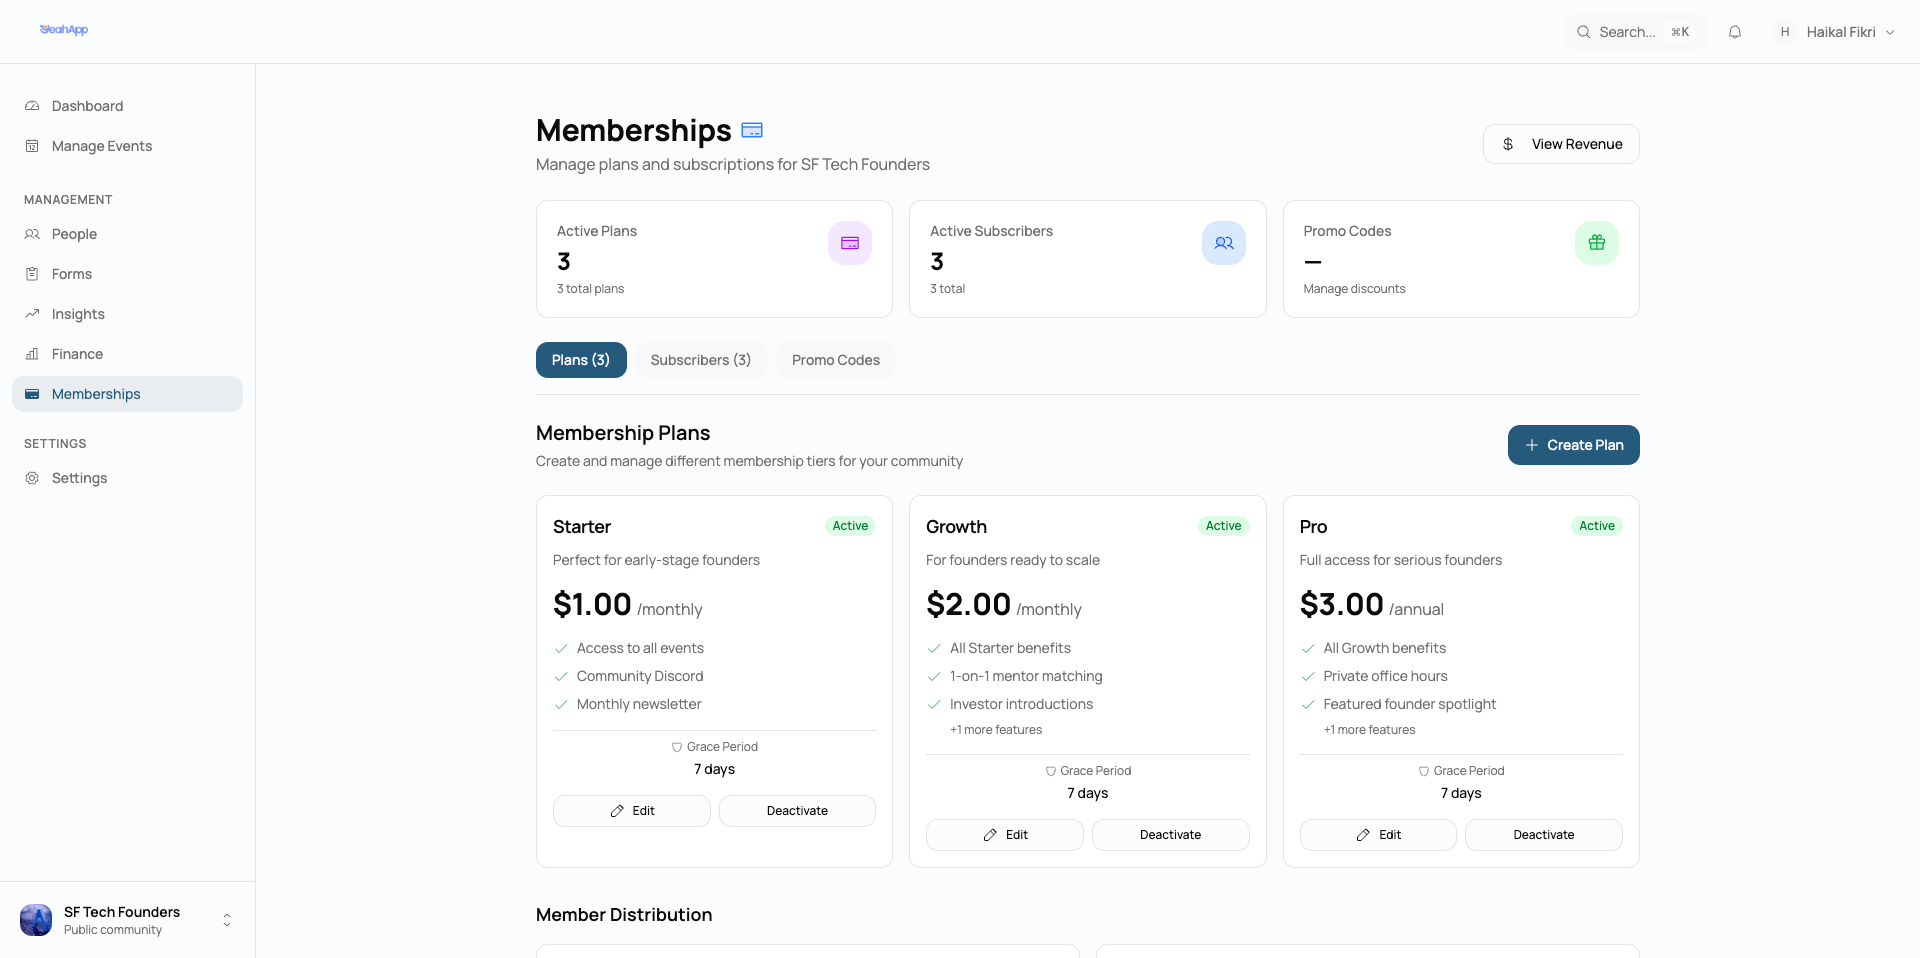
Task: Deactivate the Pro plan
Action: pyautogui.click(x=1543, y=835)
